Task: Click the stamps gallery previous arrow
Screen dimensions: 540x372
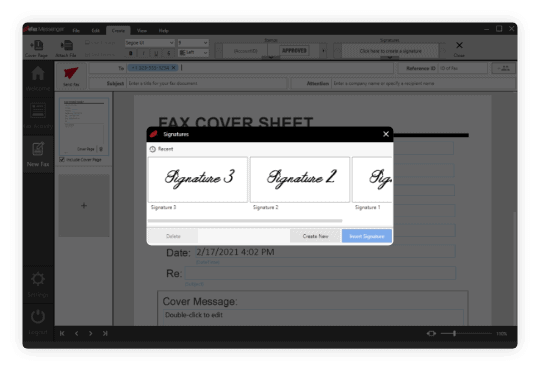Action: tap(219, 51)
